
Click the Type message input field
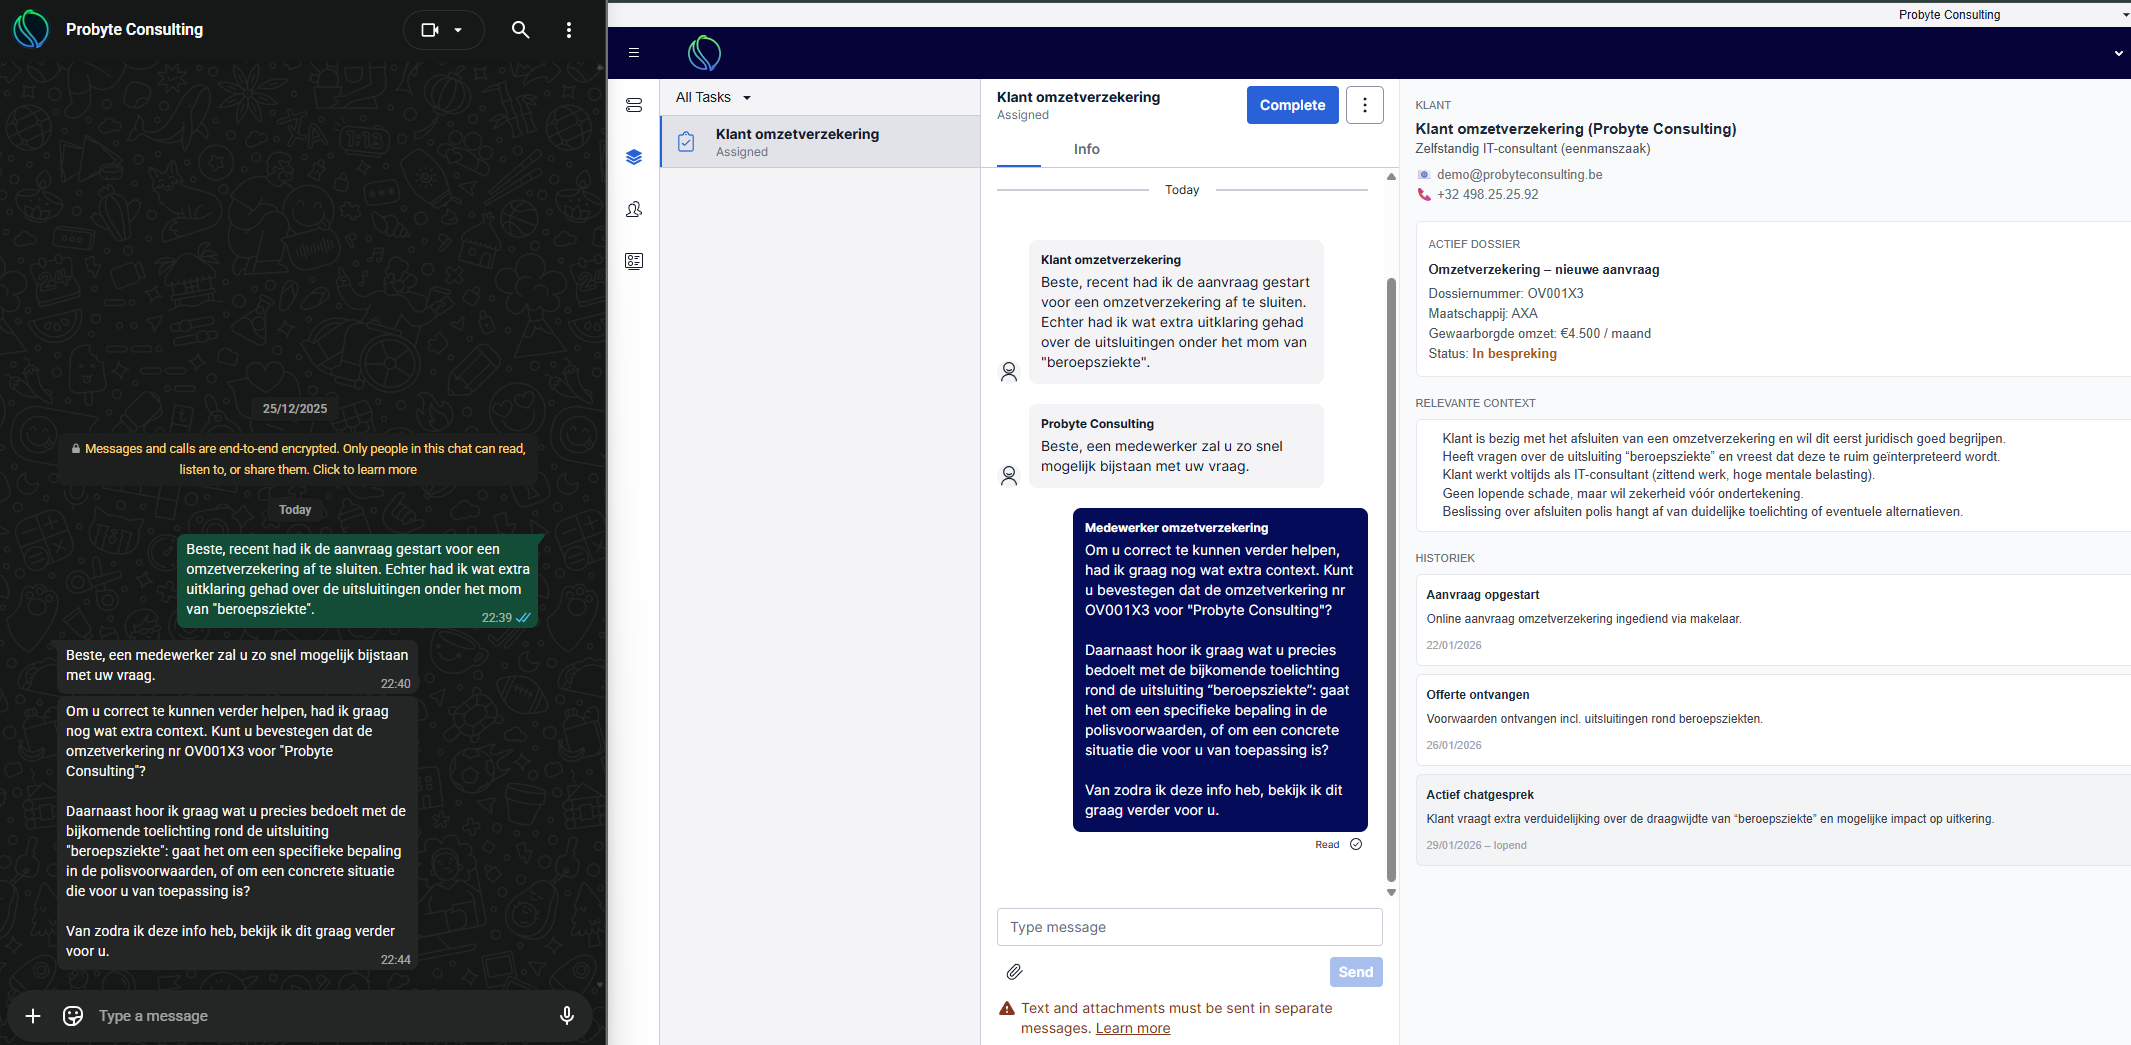coord(1189,927)
